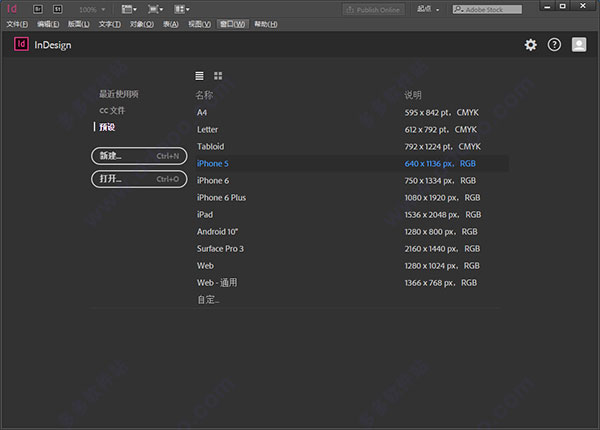Click the 新建... Ctrl+N button
This screenshot has width=600, height=430.
click(x=139, y=156)
